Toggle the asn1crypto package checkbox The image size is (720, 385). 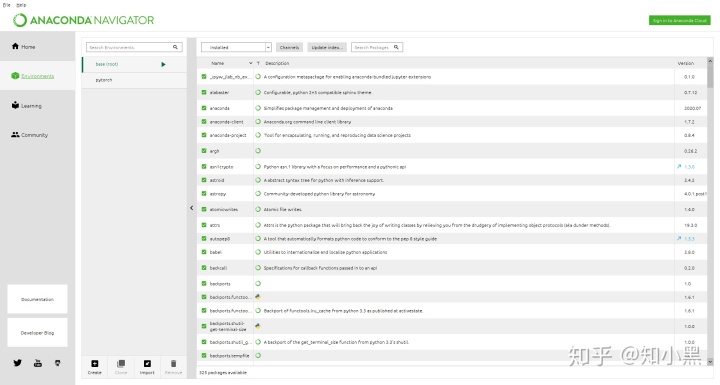[x=204, y=167]
